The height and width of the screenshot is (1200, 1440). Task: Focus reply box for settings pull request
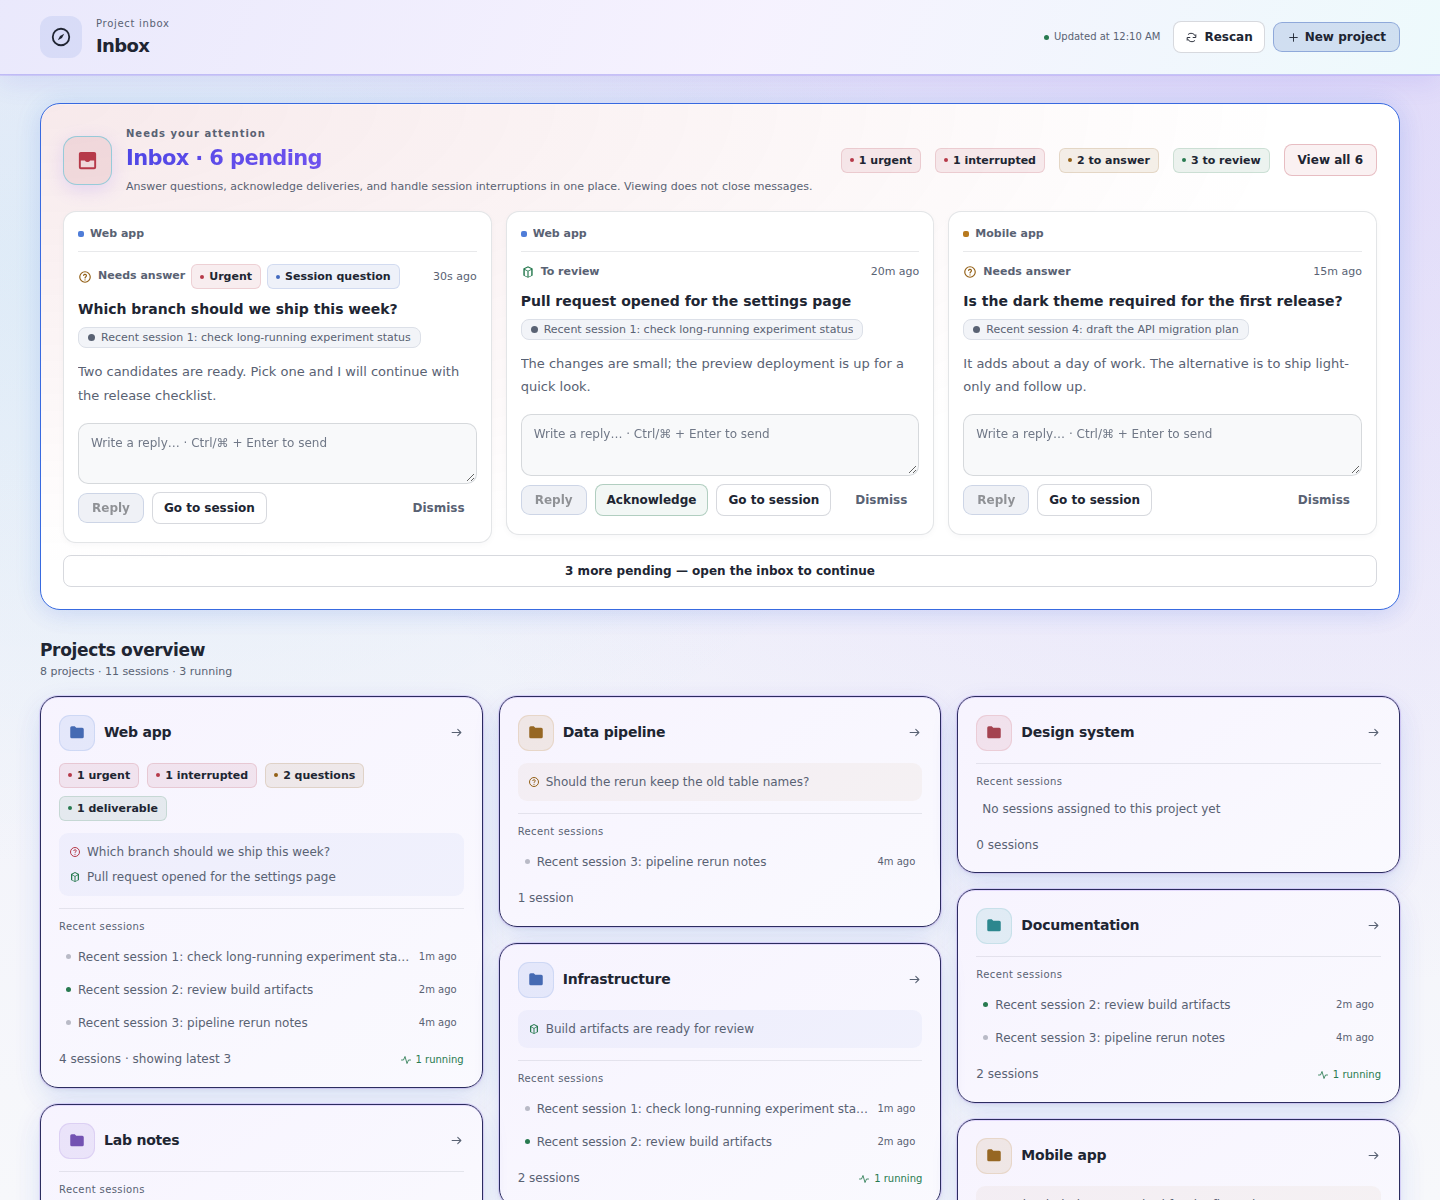tap(720, 445)
